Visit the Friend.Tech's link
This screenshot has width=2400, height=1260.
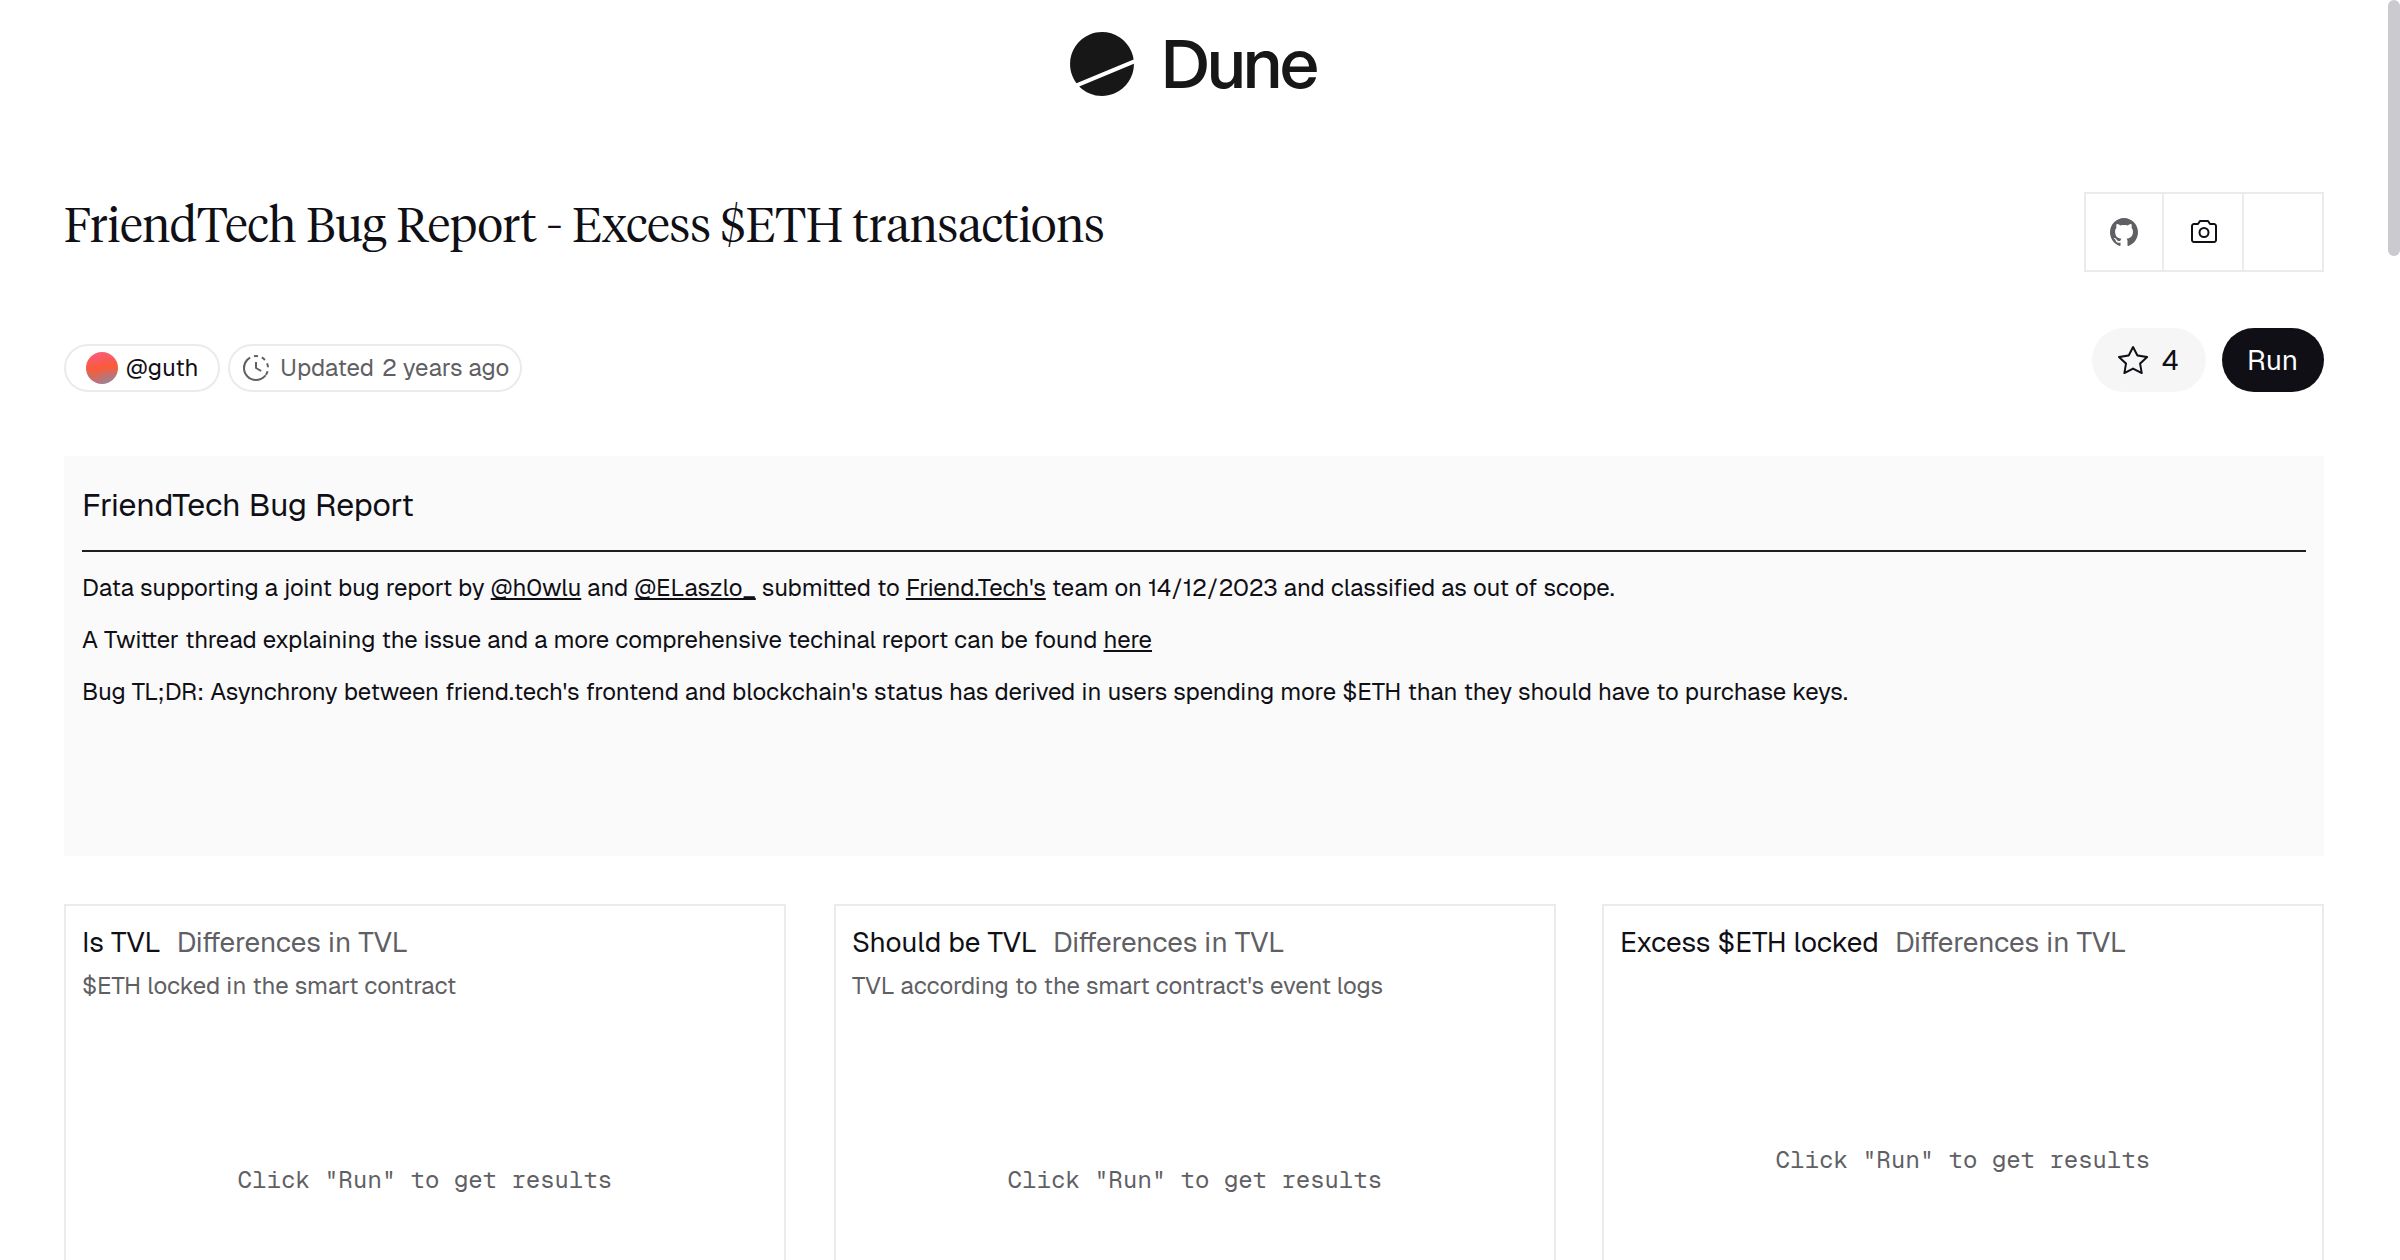click(x=974, y=589)
